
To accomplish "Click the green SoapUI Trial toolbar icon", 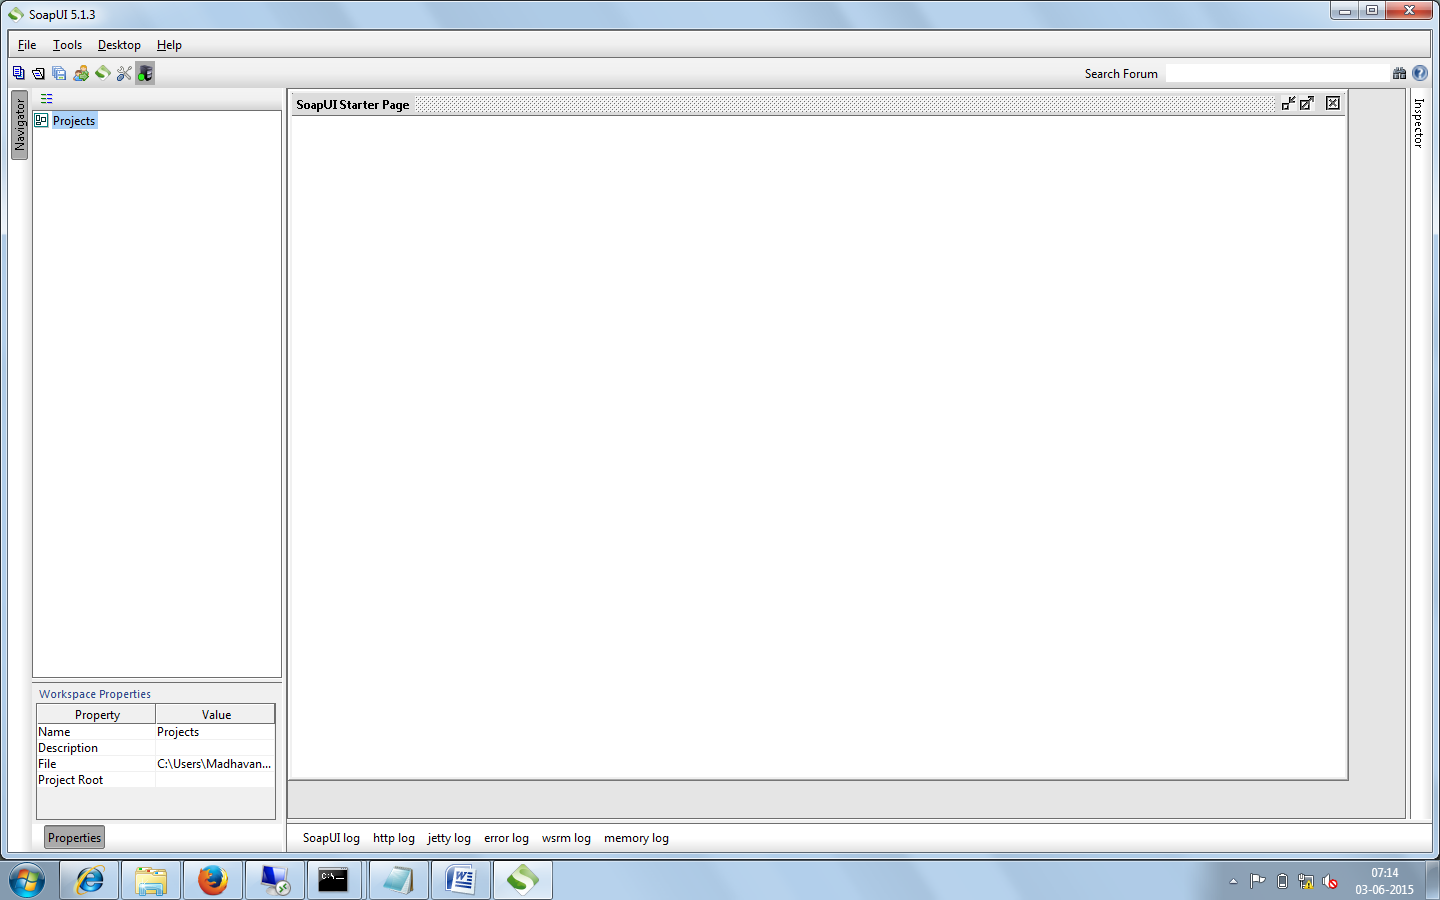I will pos(102,73).
